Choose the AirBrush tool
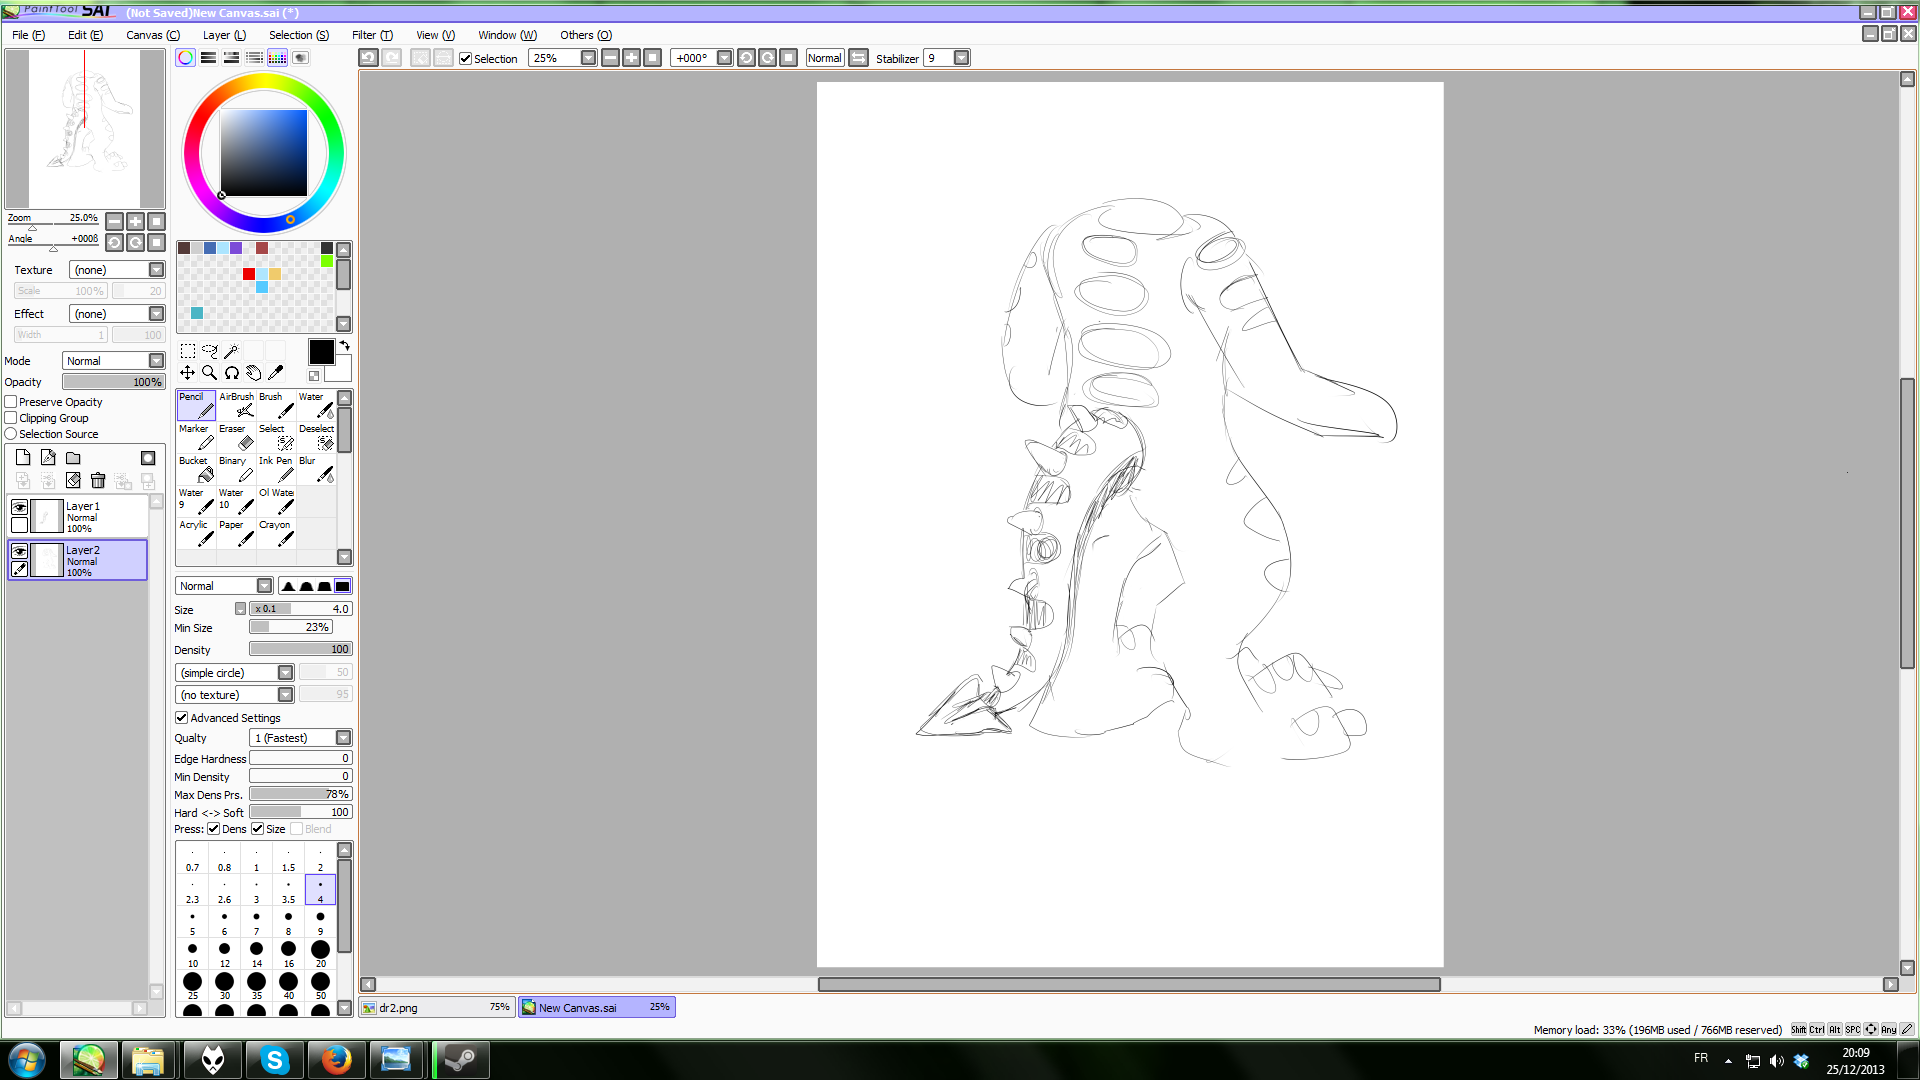The width and height of the screenshot is (1920, 1080). (x=236, y=405)
